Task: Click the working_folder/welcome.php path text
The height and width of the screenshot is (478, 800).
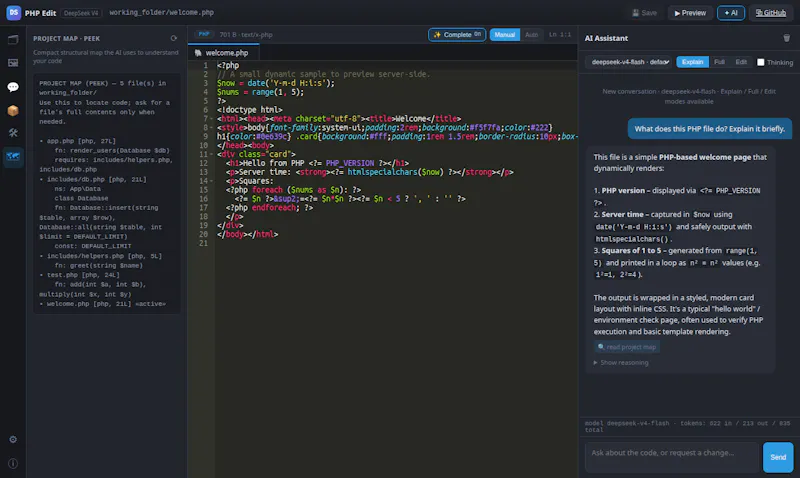Action: [161, 12]
